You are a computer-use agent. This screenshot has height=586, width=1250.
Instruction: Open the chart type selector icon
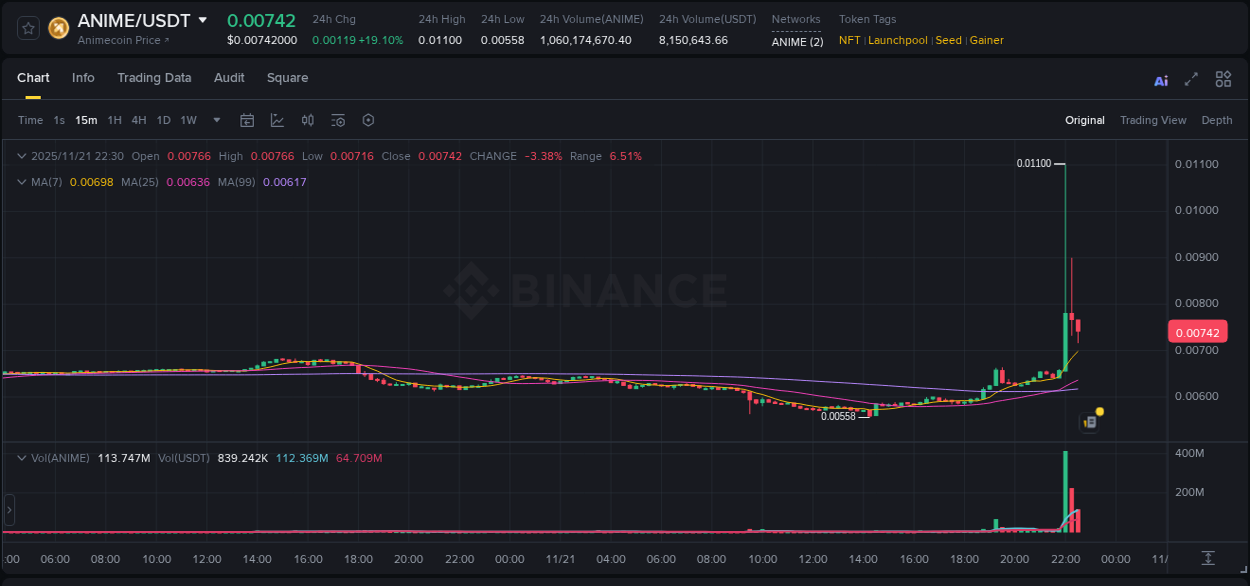click(277, 120)
